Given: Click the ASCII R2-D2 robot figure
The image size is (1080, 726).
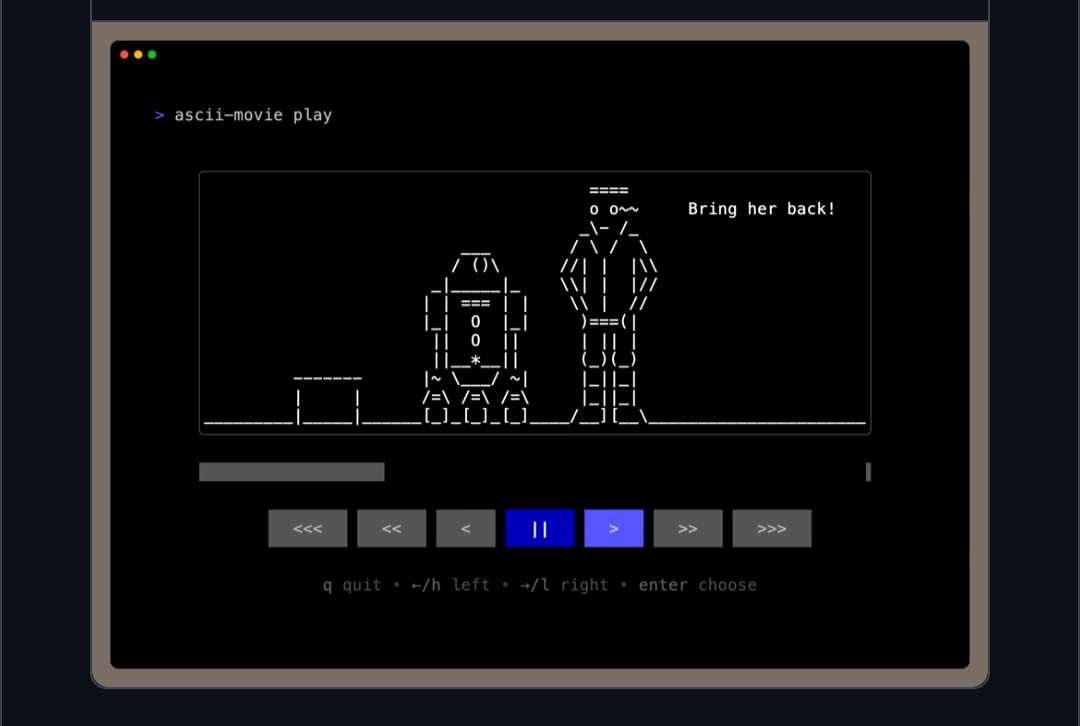Looking at the screenshot, I should pyautogui.click(x=475, y=338).
